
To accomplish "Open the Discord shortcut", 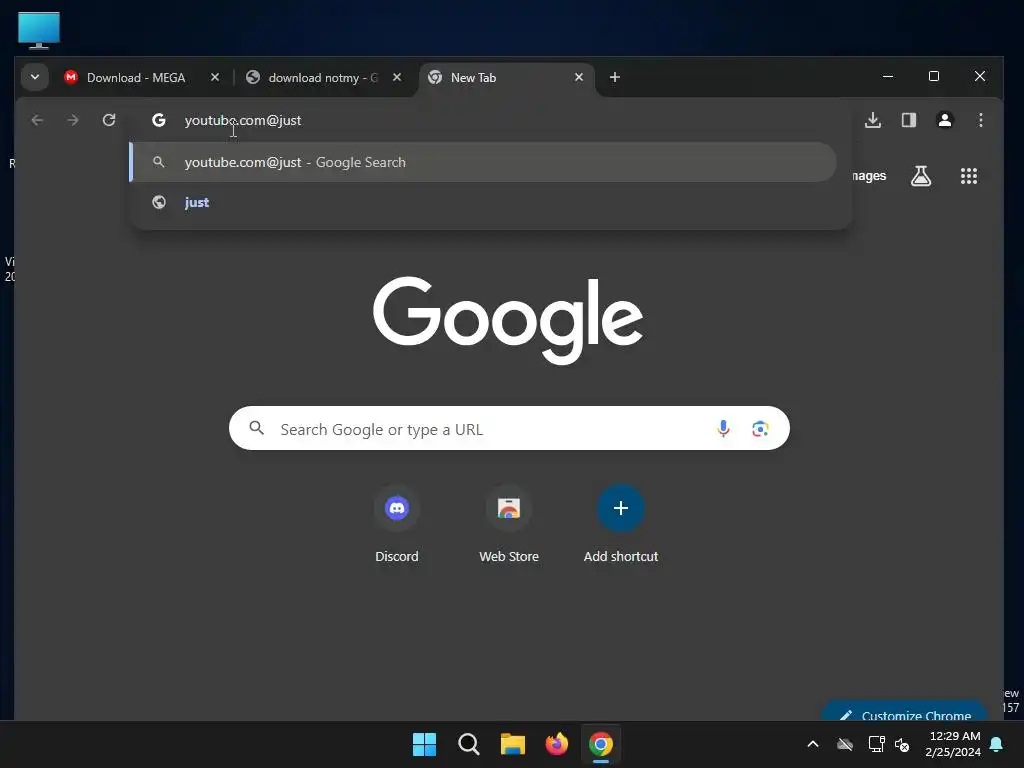I will (x=397, y=525).
